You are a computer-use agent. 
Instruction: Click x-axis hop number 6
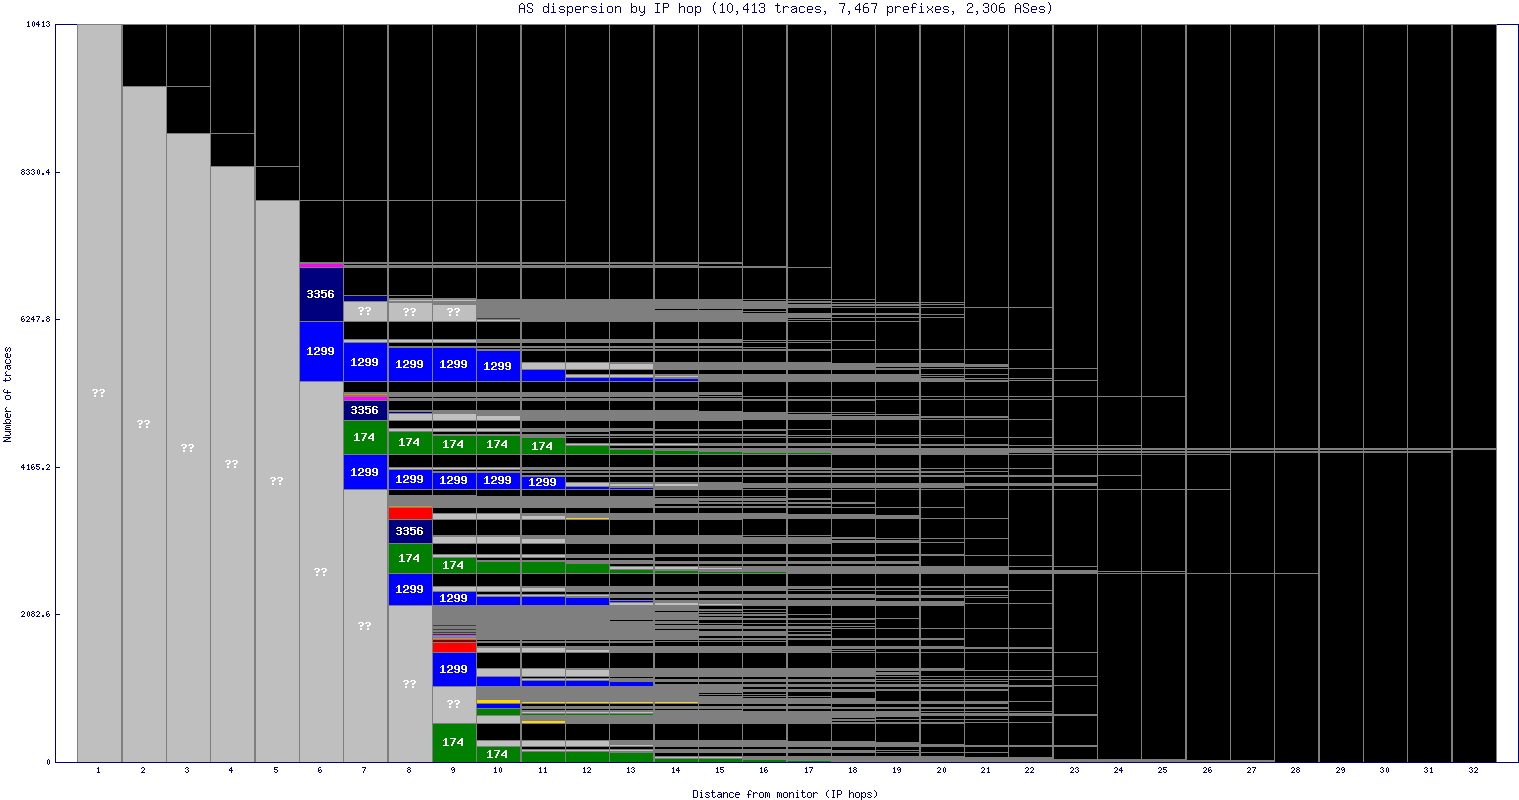(x=320, y=771)
